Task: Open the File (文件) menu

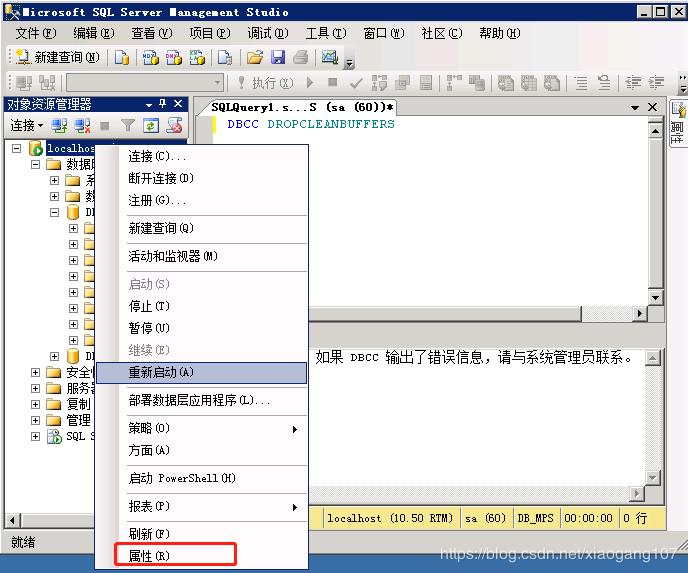Action: 36,33
